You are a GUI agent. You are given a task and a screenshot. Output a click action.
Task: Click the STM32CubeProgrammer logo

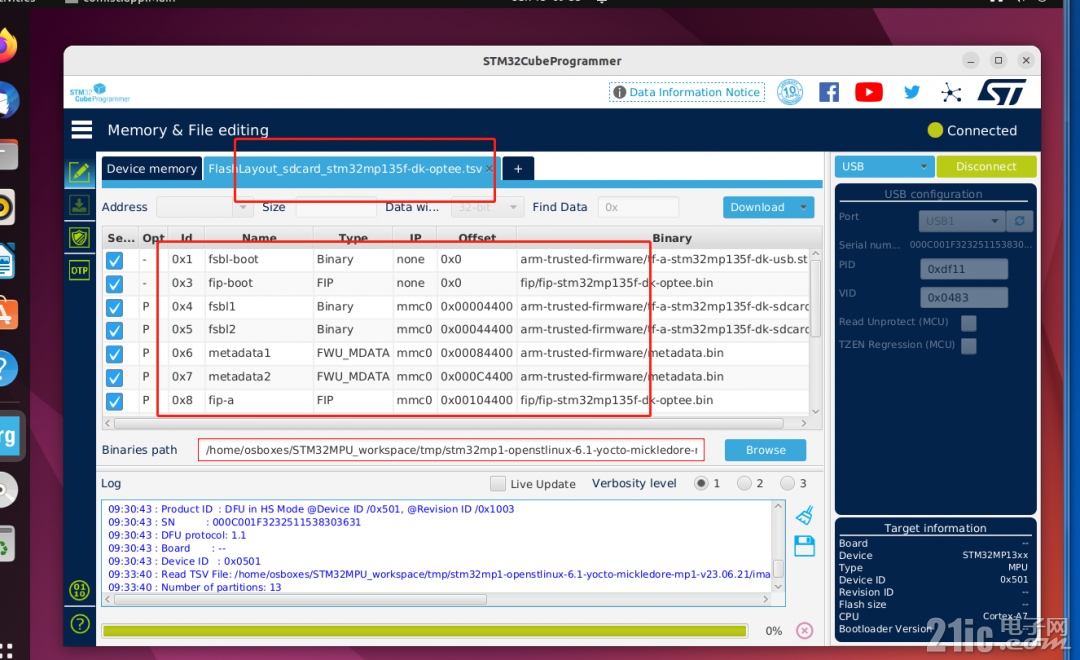point(100,93)
